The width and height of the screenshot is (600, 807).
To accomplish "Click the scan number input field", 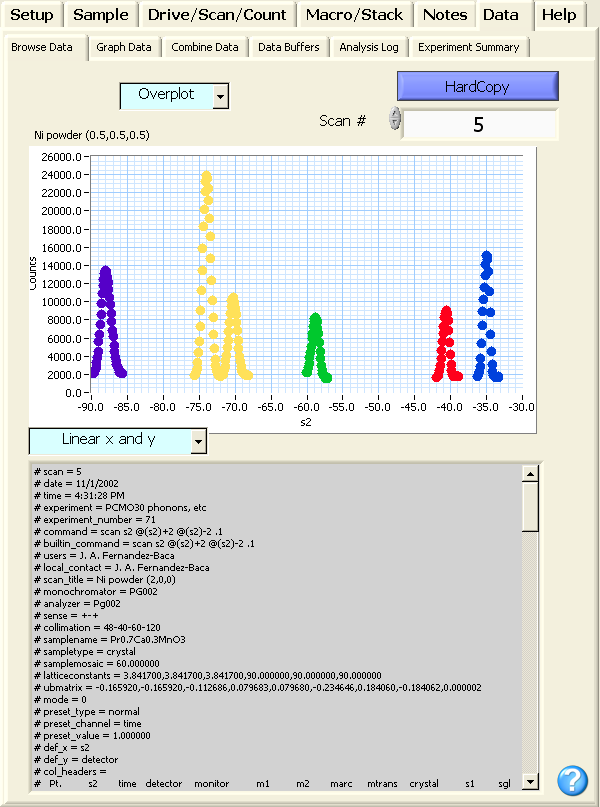I will (479, 125).
